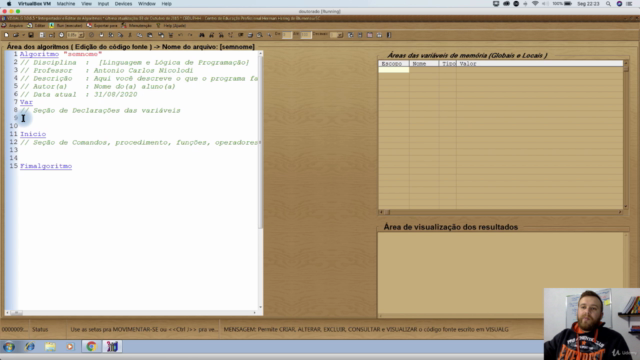
Task: Click the highlighted first Escopo cell
Action: point(393,70)
